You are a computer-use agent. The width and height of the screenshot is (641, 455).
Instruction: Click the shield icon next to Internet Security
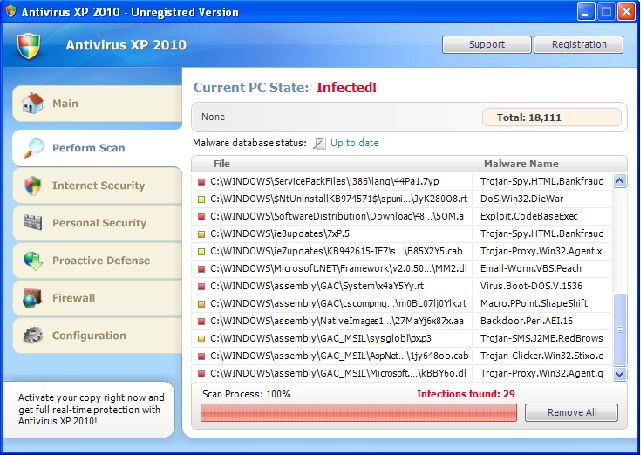click(33, 185)
